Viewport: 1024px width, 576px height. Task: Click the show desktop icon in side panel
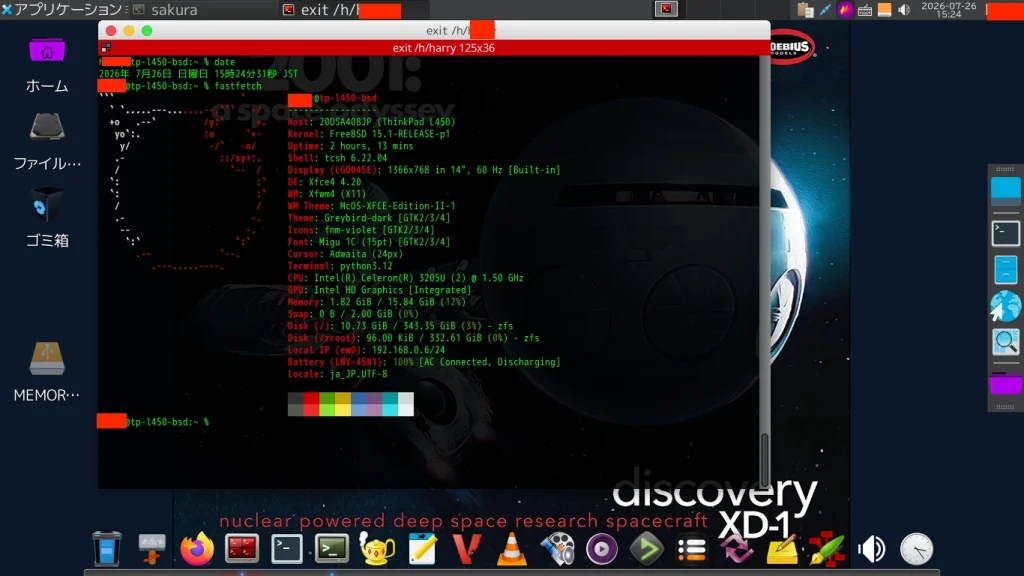1006,191
